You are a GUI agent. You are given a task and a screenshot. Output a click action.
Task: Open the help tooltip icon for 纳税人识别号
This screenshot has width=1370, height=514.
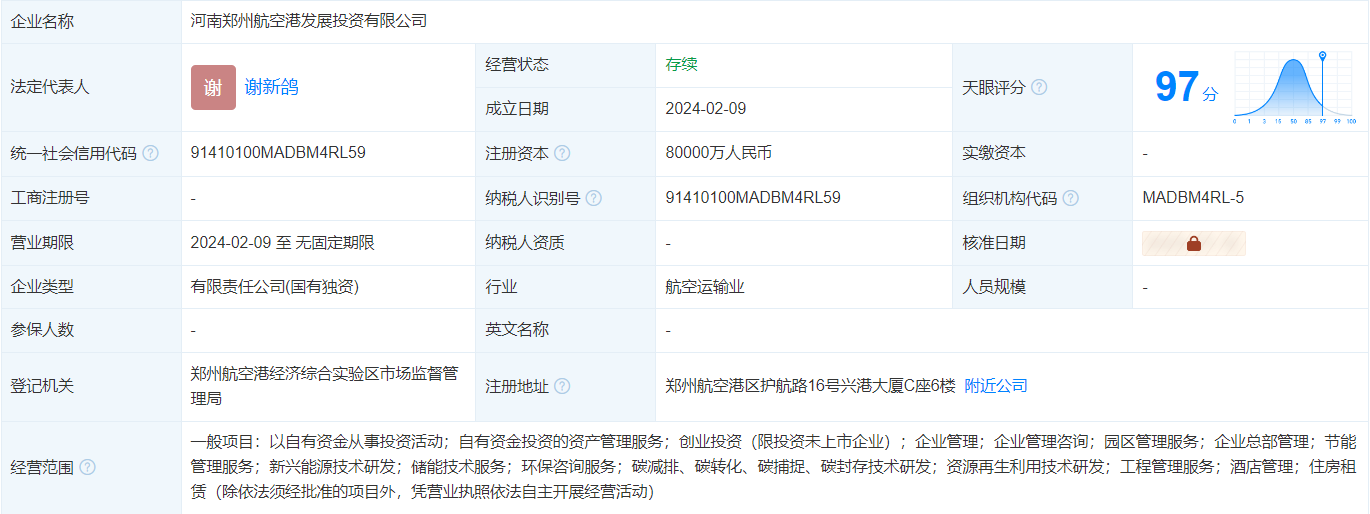594,198
